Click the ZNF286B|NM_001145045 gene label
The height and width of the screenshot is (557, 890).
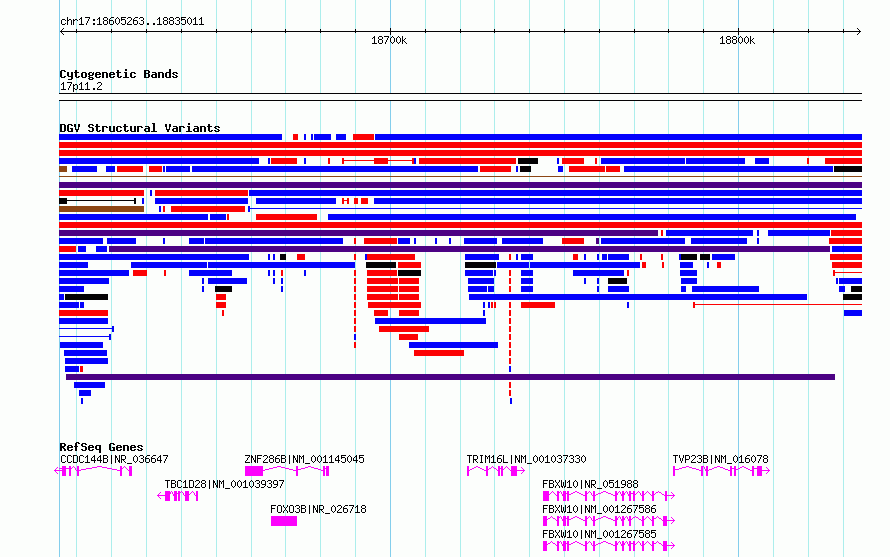click(x=304, y=459)
